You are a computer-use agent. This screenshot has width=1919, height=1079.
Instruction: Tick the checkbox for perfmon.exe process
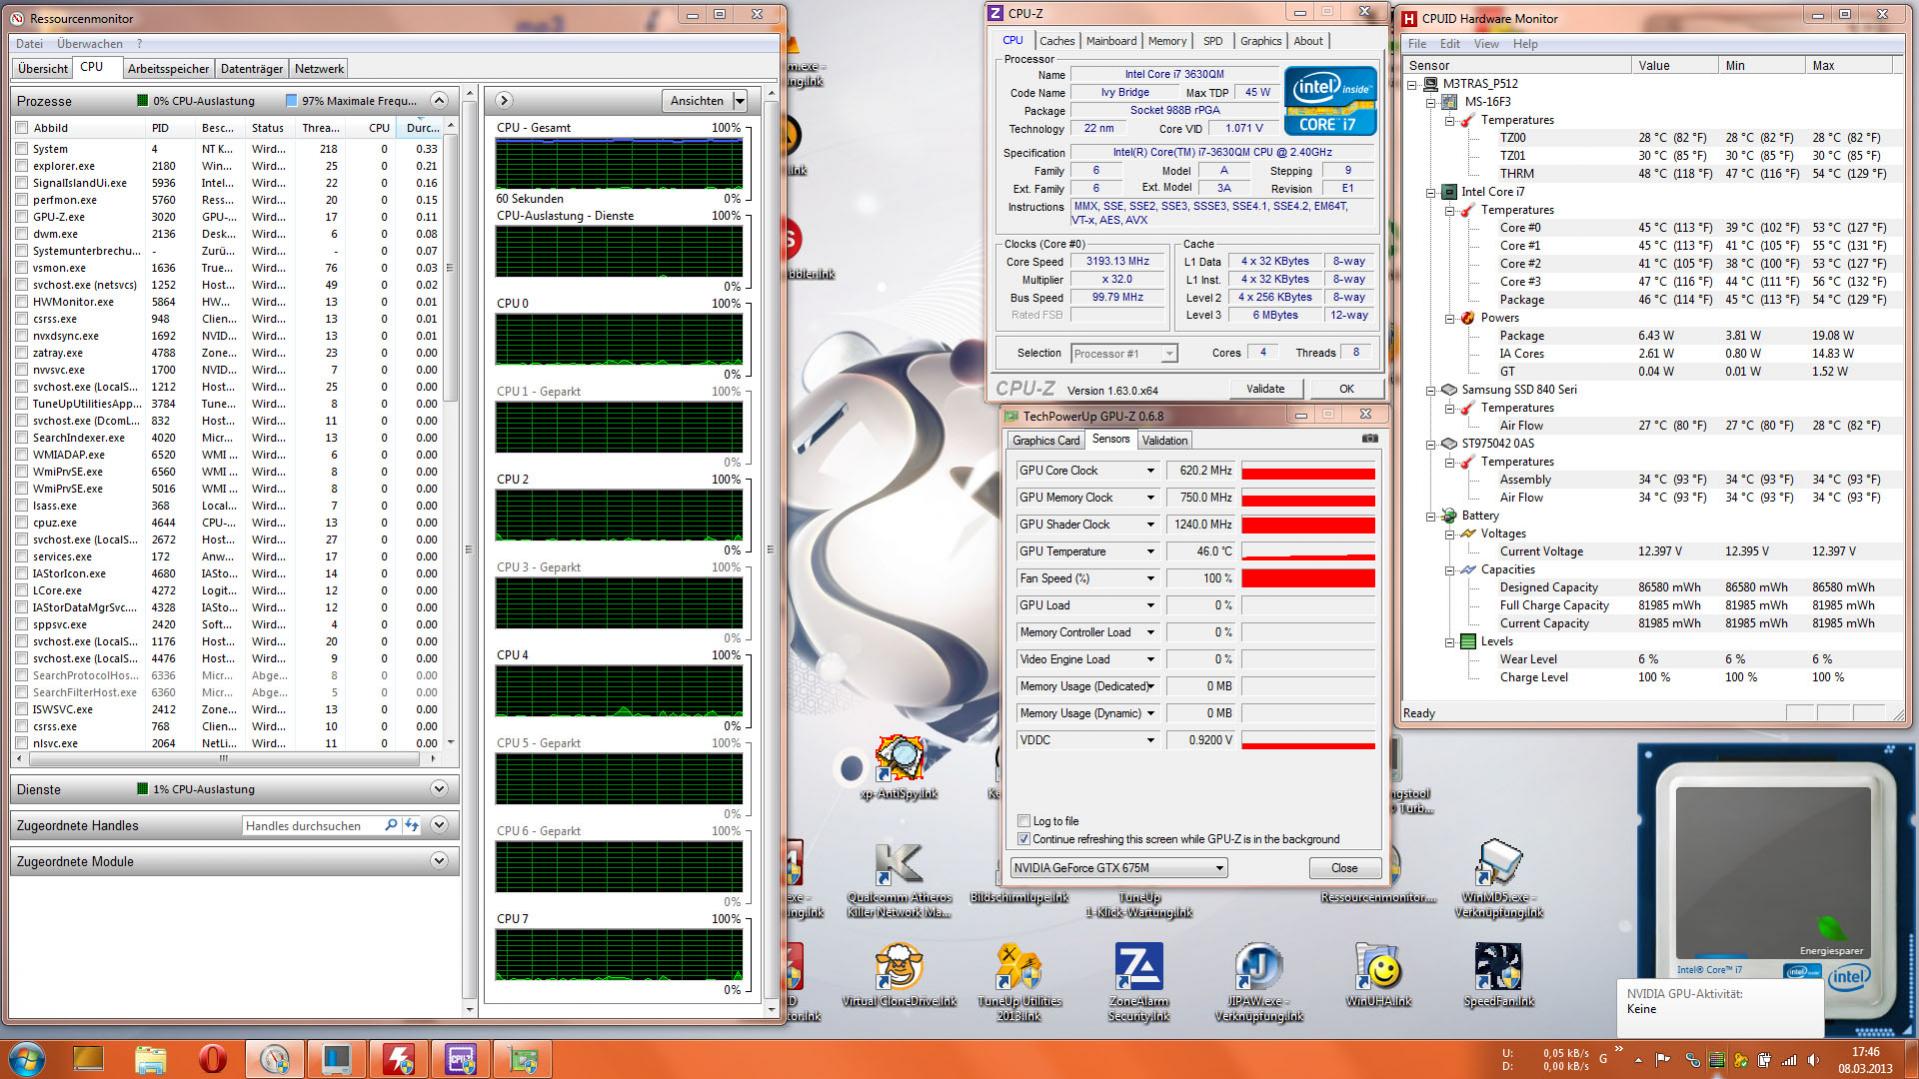point(22,200)
